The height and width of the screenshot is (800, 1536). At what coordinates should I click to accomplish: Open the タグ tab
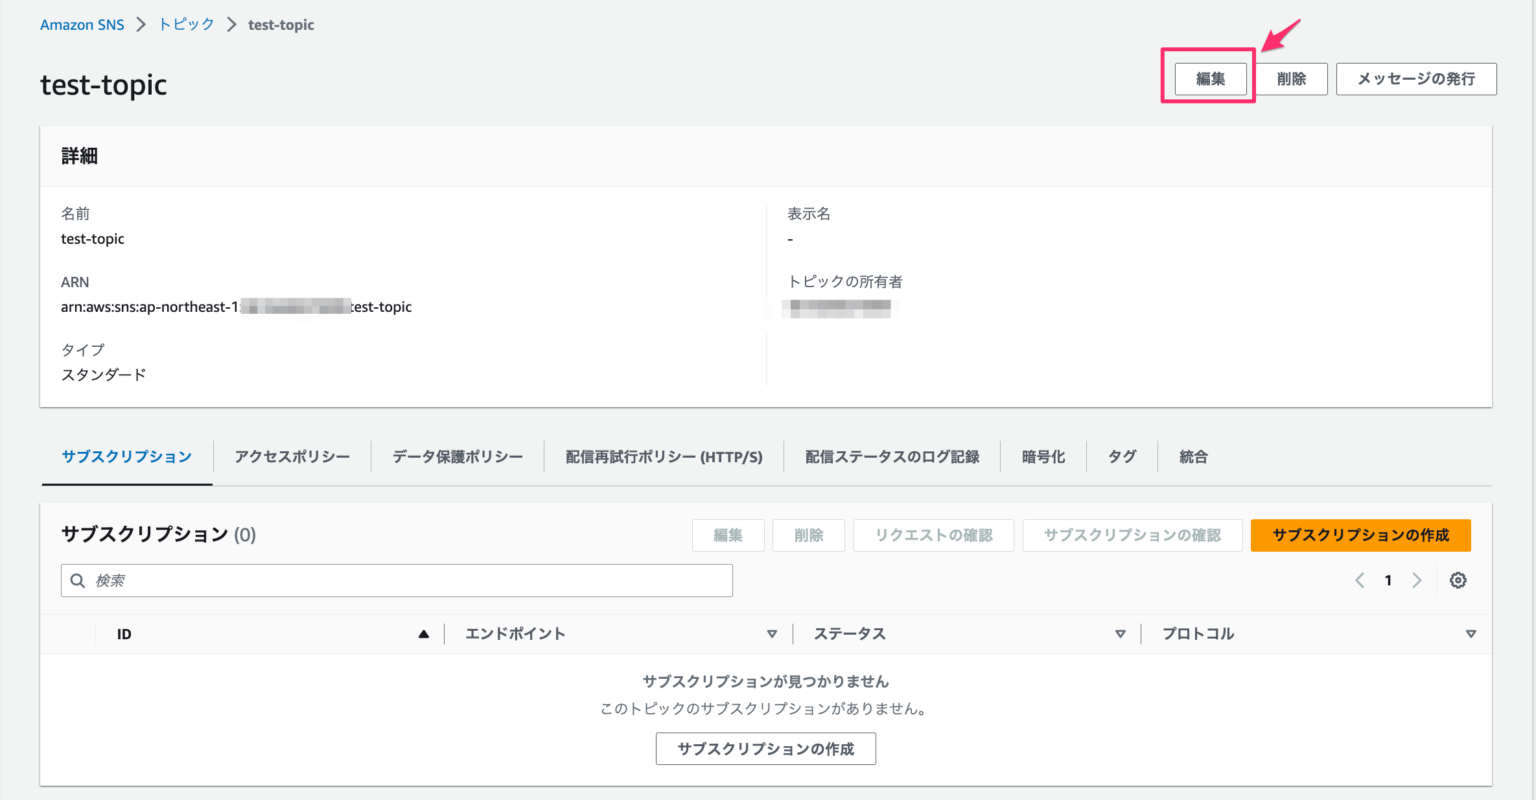(x=1121, y=456)
